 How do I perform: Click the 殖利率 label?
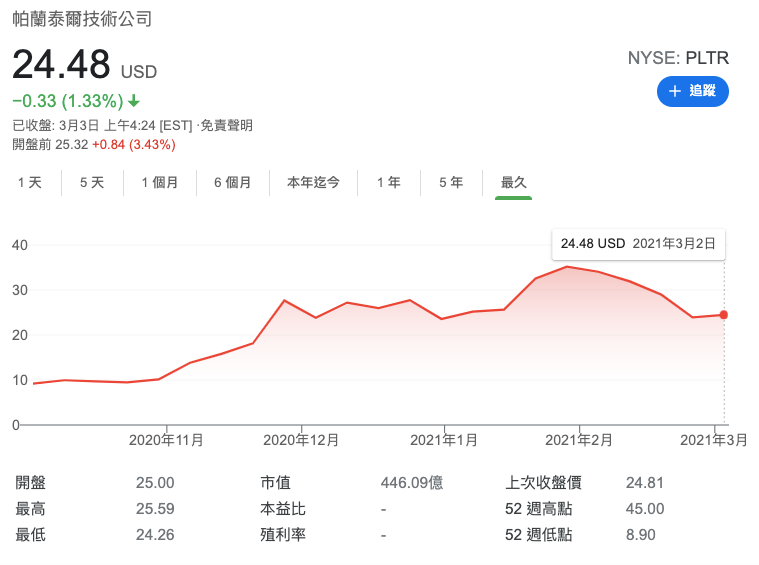283,535
